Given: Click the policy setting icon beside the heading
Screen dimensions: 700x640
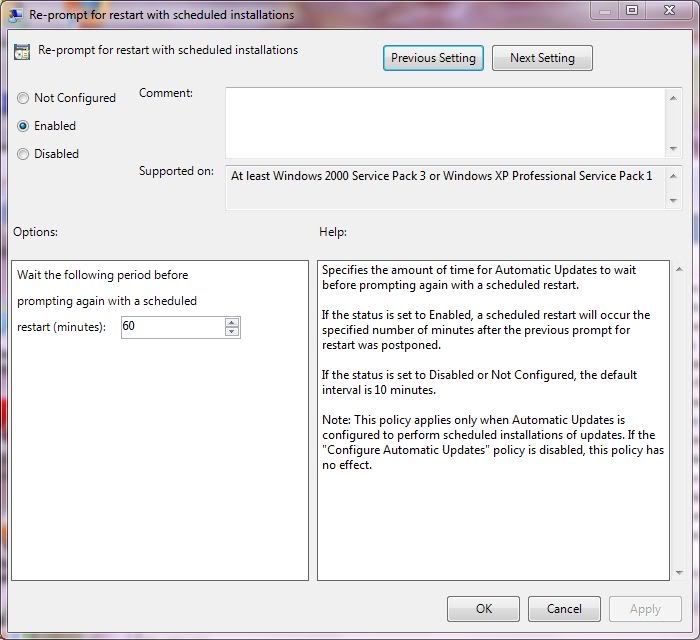Looking at the screenshot, I should 22,52.
